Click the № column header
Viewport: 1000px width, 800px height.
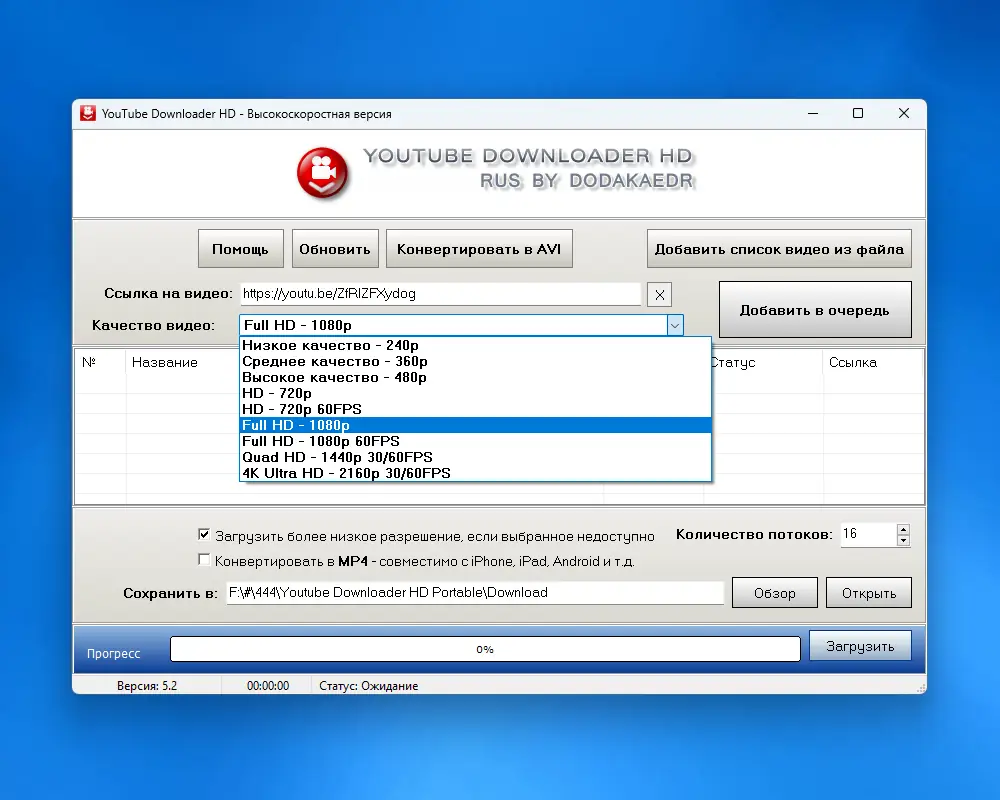coord(101,362)
